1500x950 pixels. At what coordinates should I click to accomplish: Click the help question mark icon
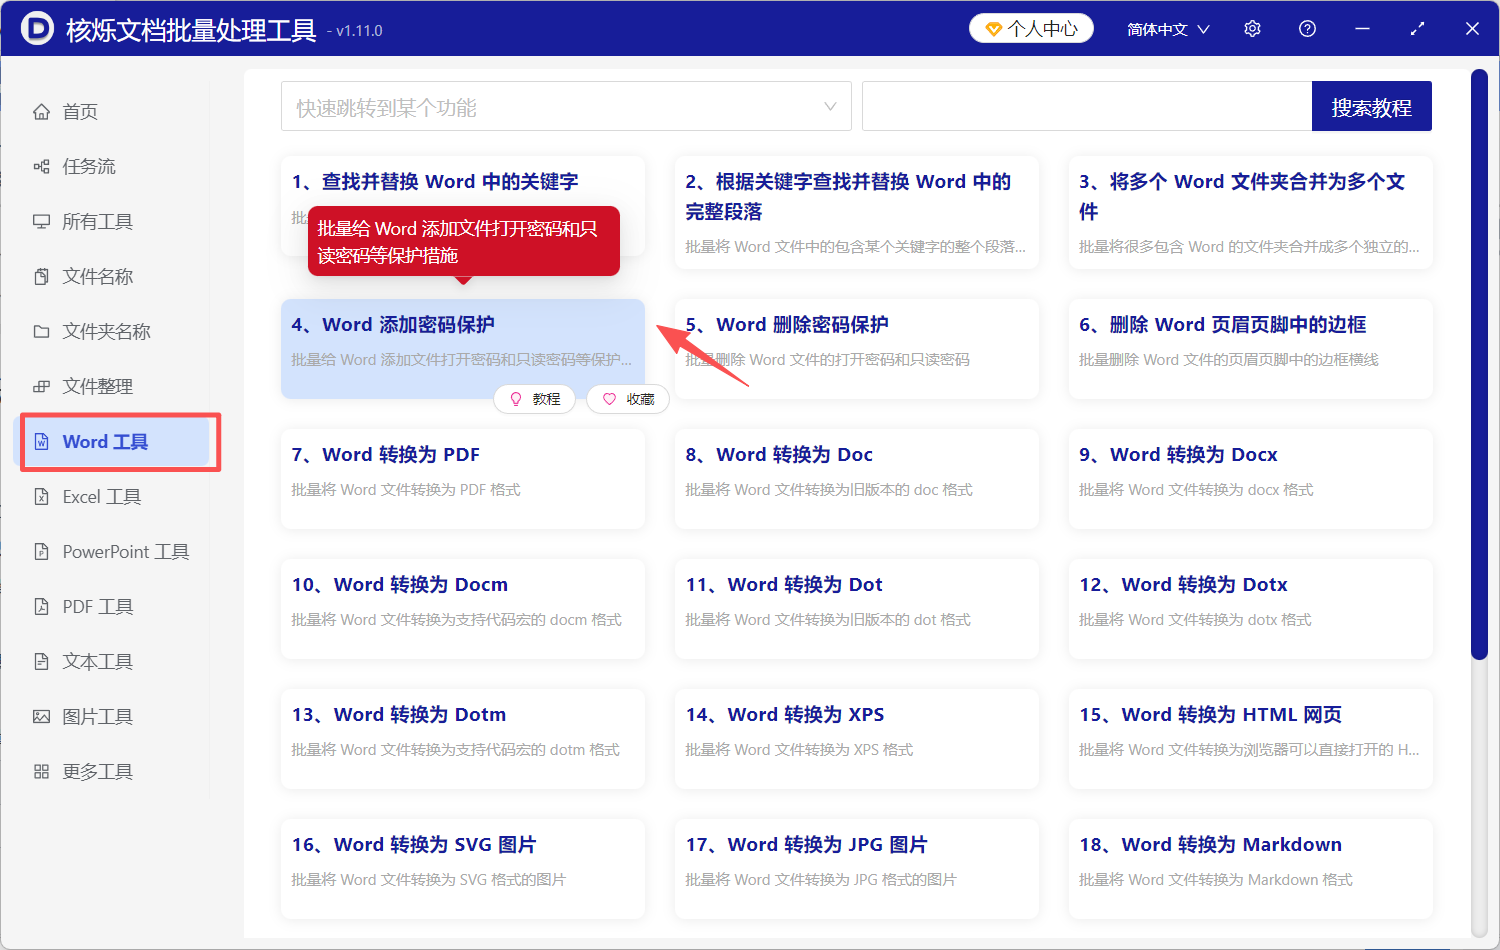click(1307, 28)
